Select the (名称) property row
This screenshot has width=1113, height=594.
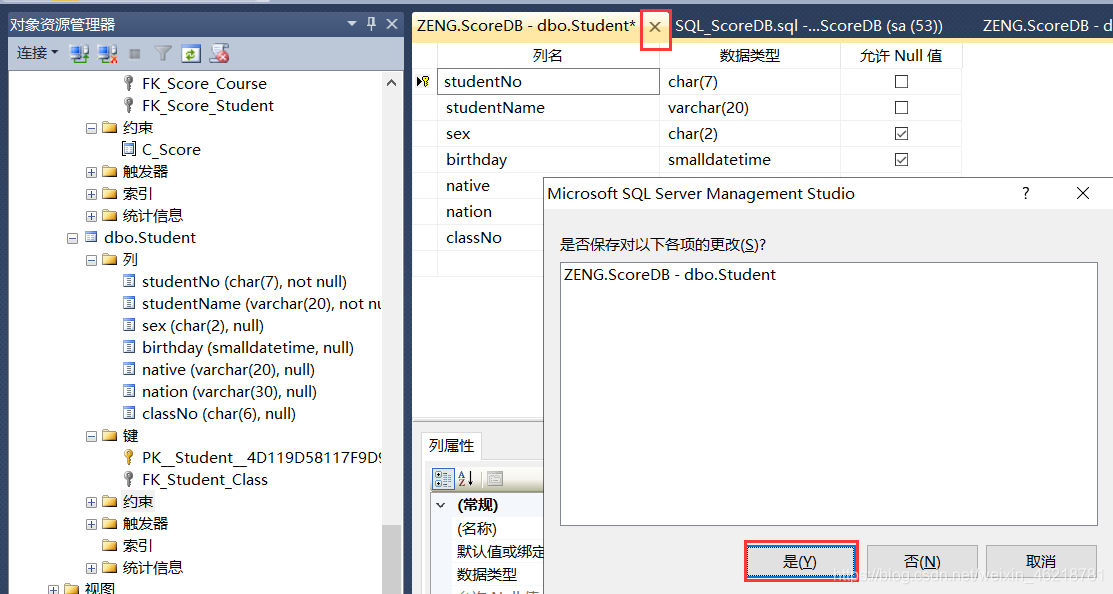499,529
